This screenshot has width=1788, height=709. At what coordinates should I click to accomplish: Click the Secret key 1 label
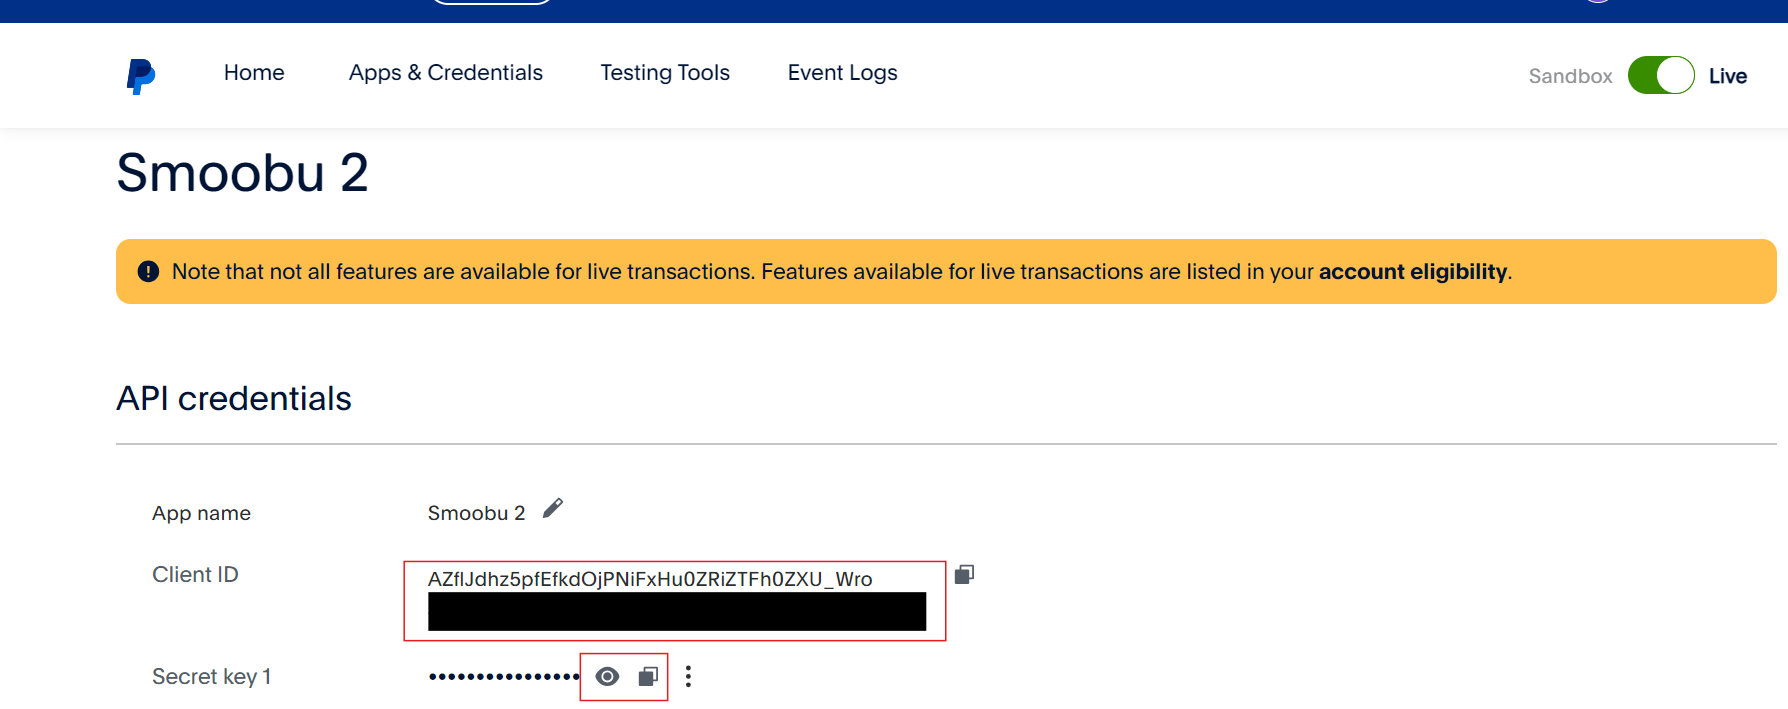click(x=211, y=677)
